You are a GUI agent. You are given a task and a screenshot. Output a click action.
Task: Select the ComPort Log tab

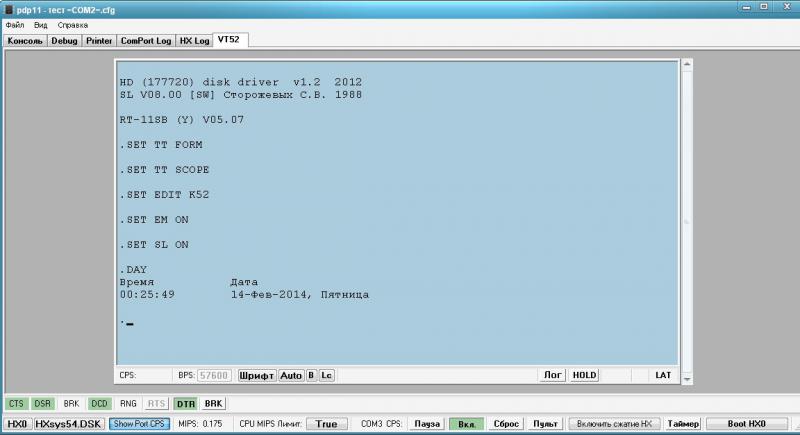click(x=146, y=41)
